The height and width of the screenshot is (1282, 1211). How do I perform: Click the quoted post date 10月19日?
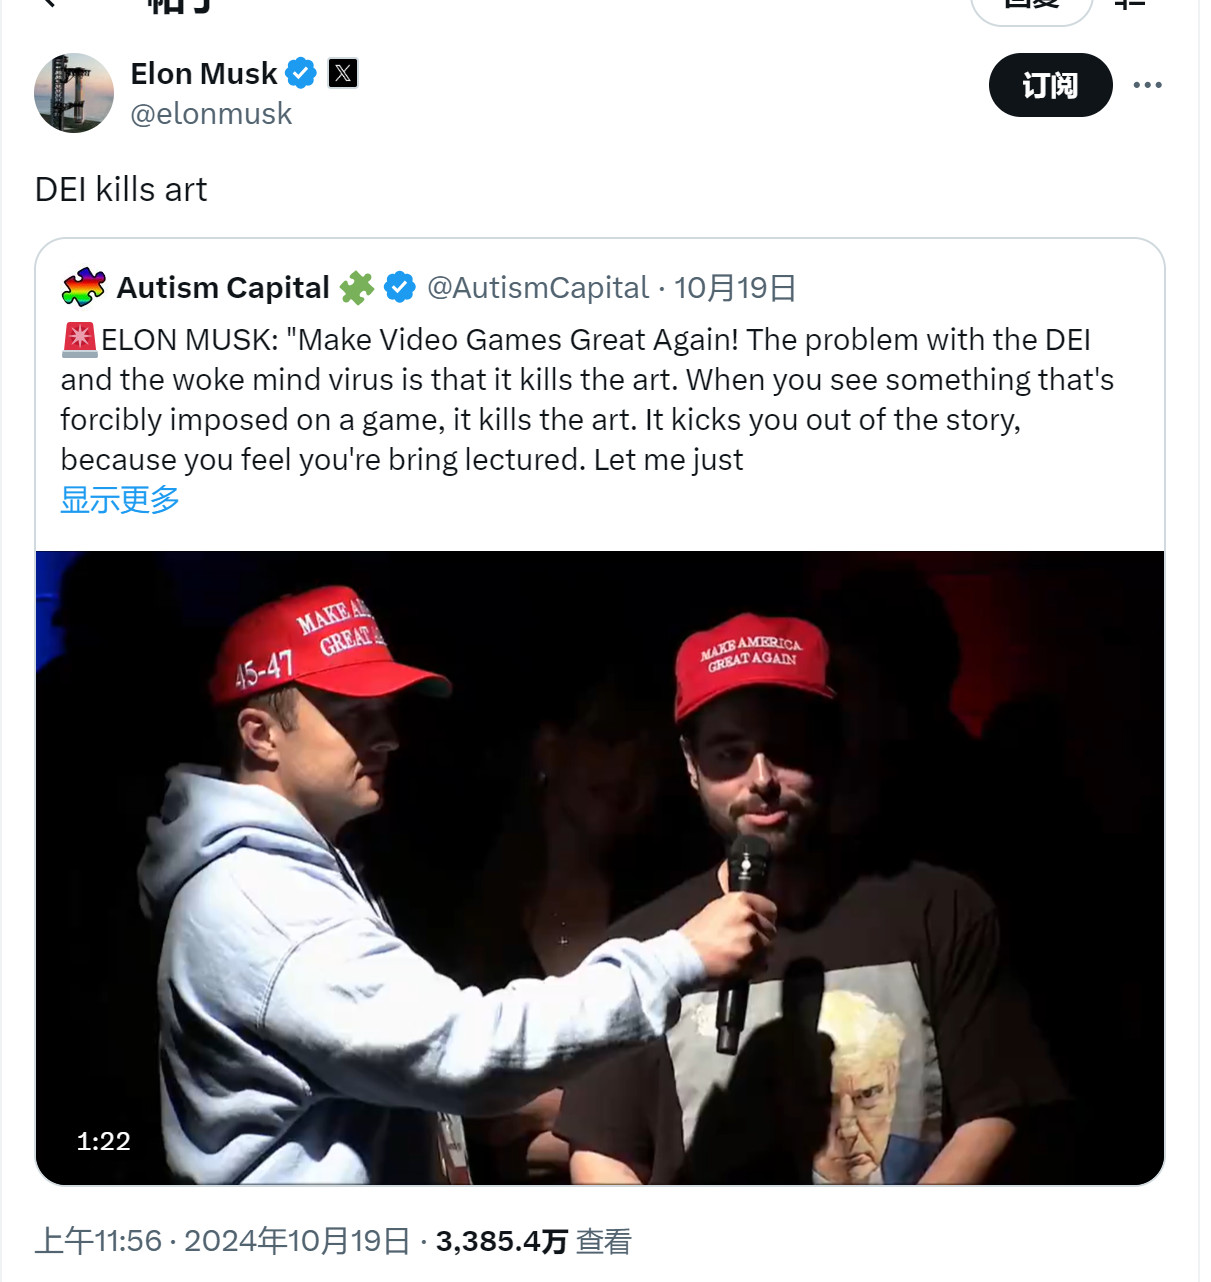click(x=735, y=288)
